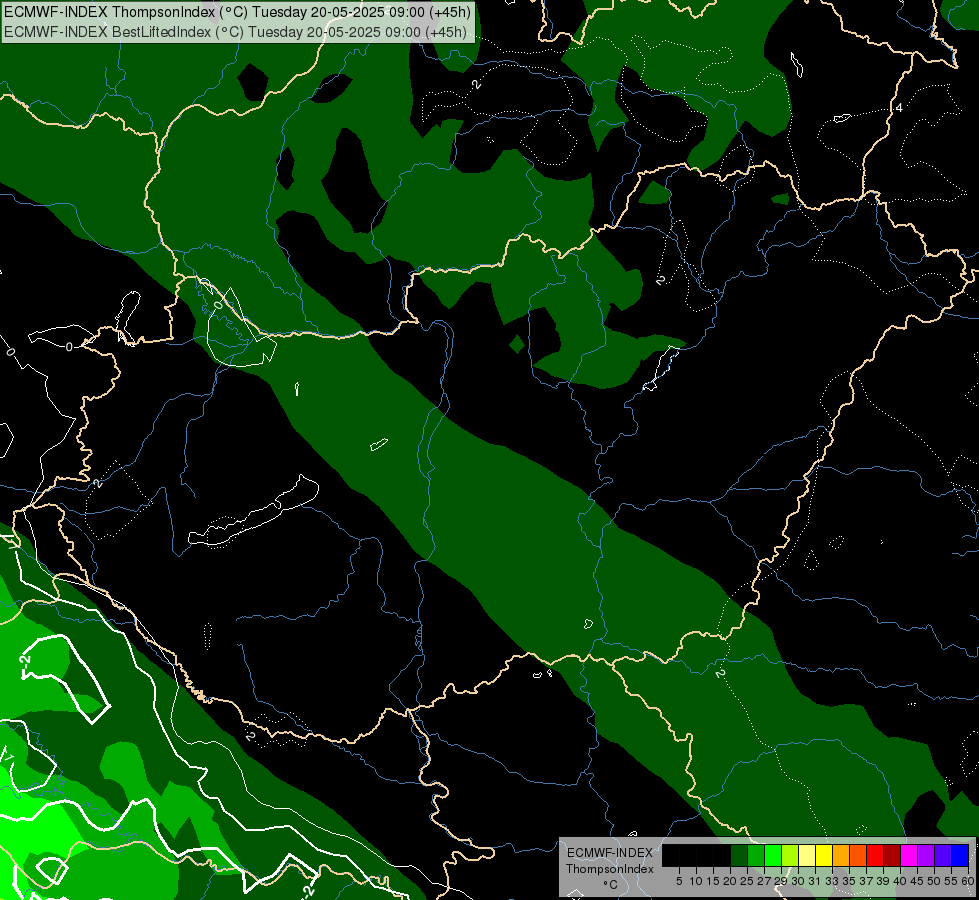Image resolution: width=979 pixels, height=900 pixels.
Task: Select the dark green 20–25 legend swatch
Action: tap(739, 855)
